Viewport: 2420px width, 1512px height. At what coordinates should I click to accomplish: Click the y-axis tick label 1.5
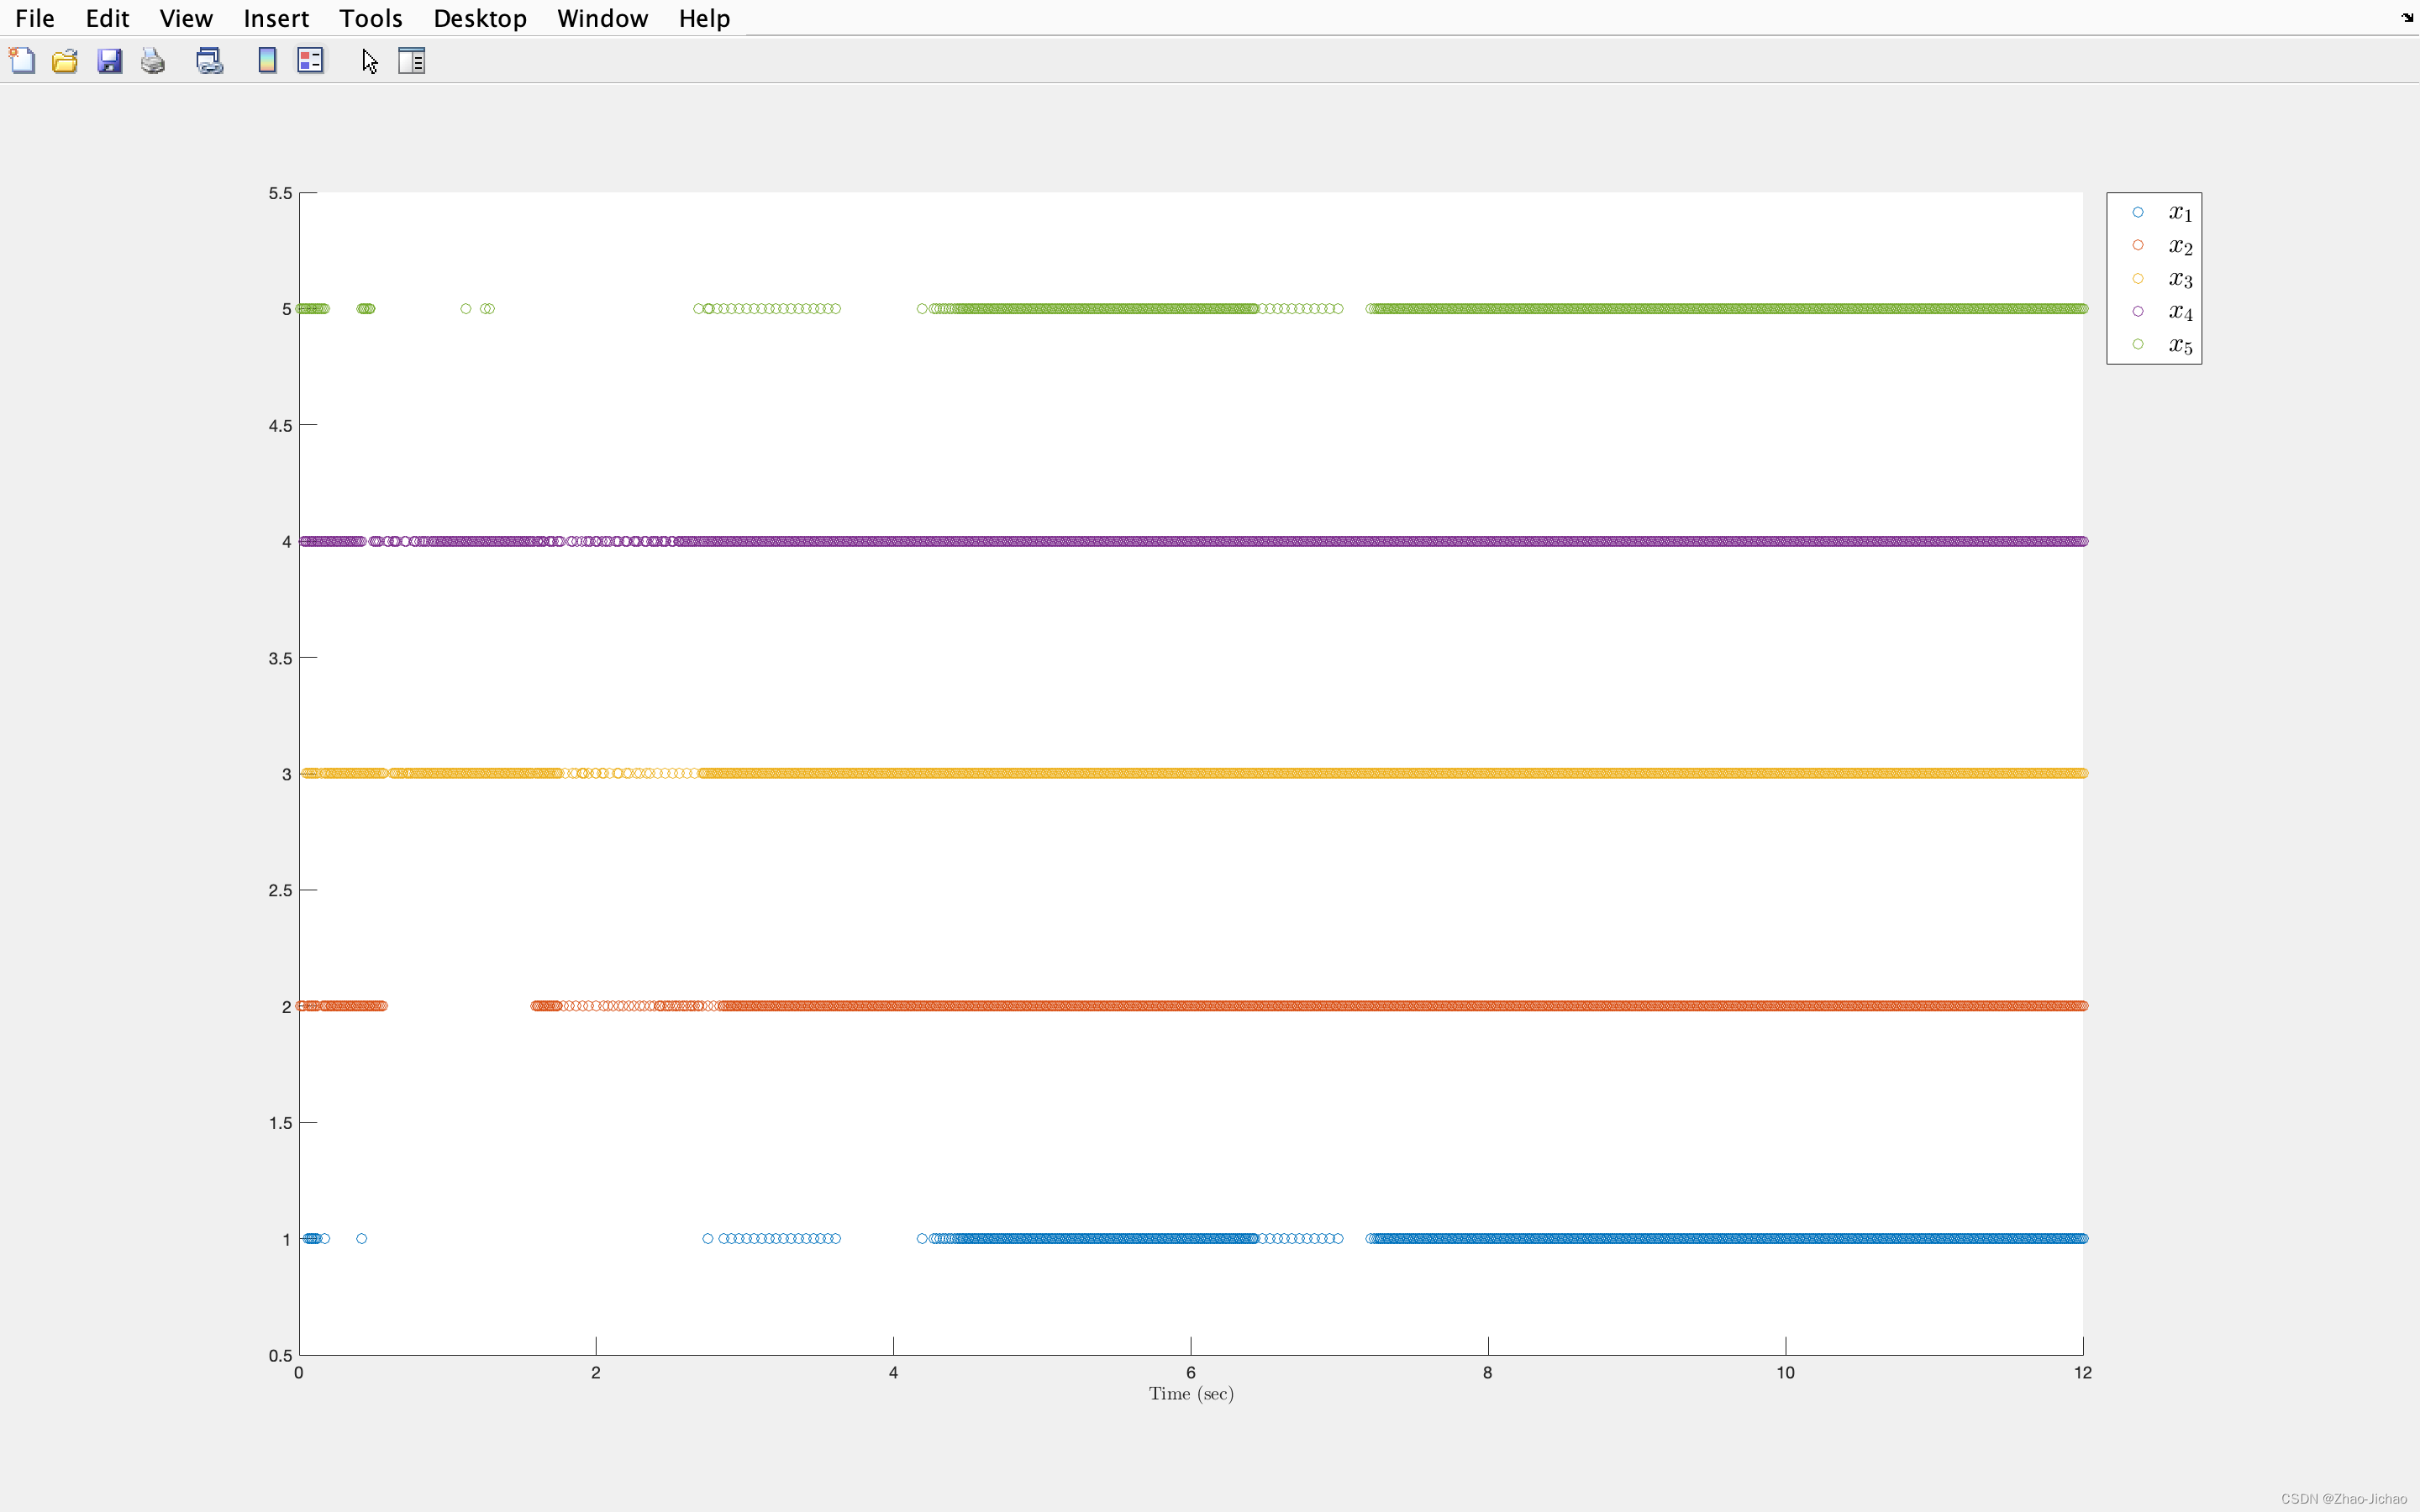click(x=280, y=1123)
